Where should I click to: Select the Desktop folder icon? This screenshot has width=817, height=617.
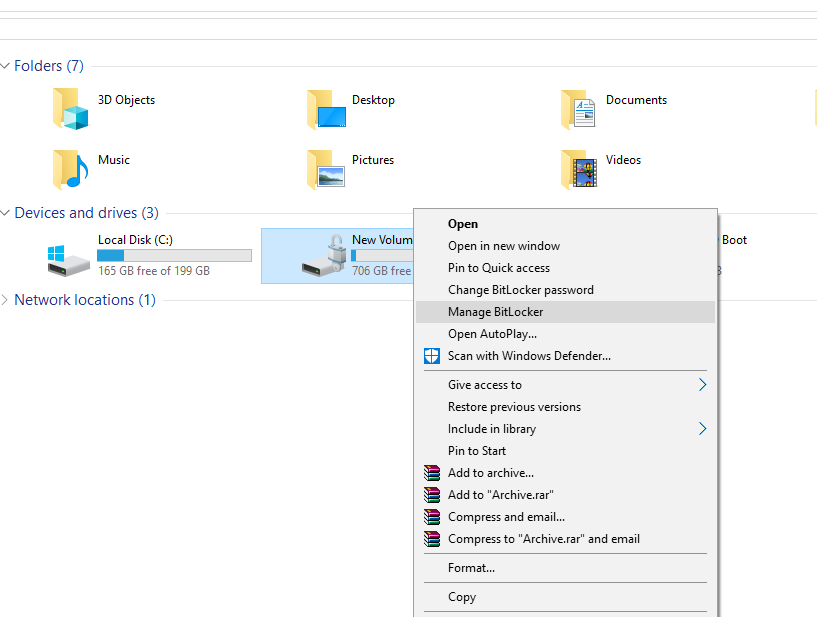pos(326,109)
